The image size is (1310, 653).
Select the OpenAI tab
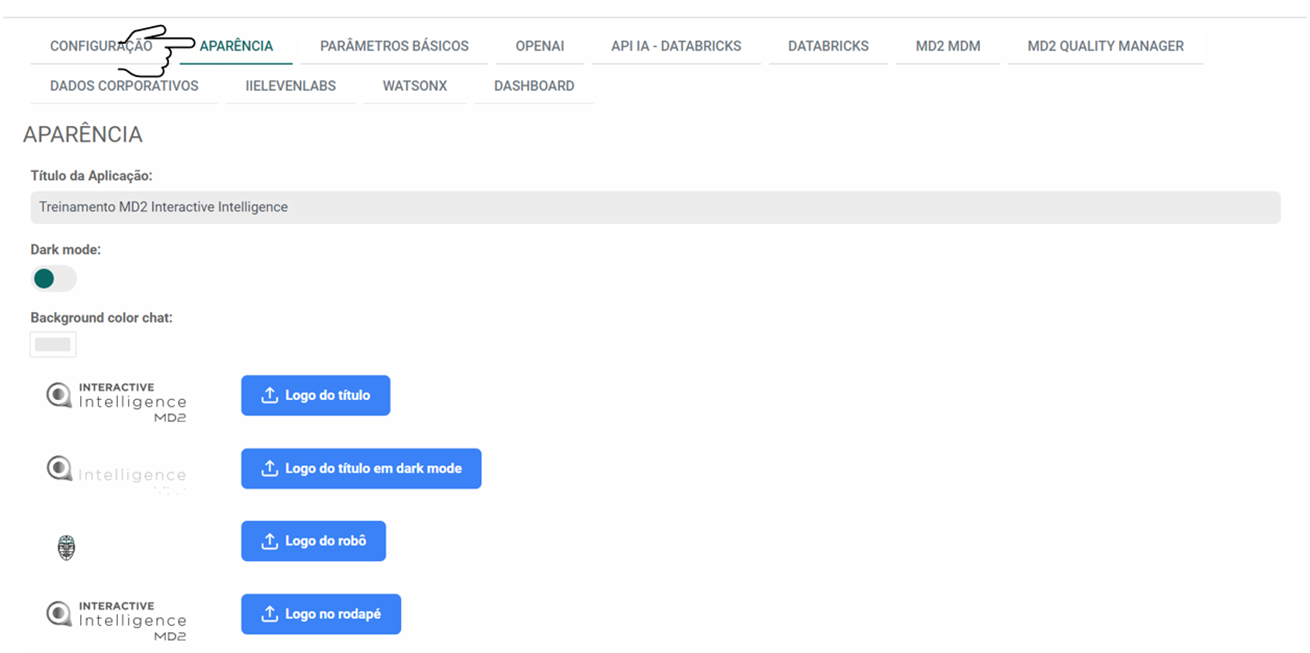point(540,46)
